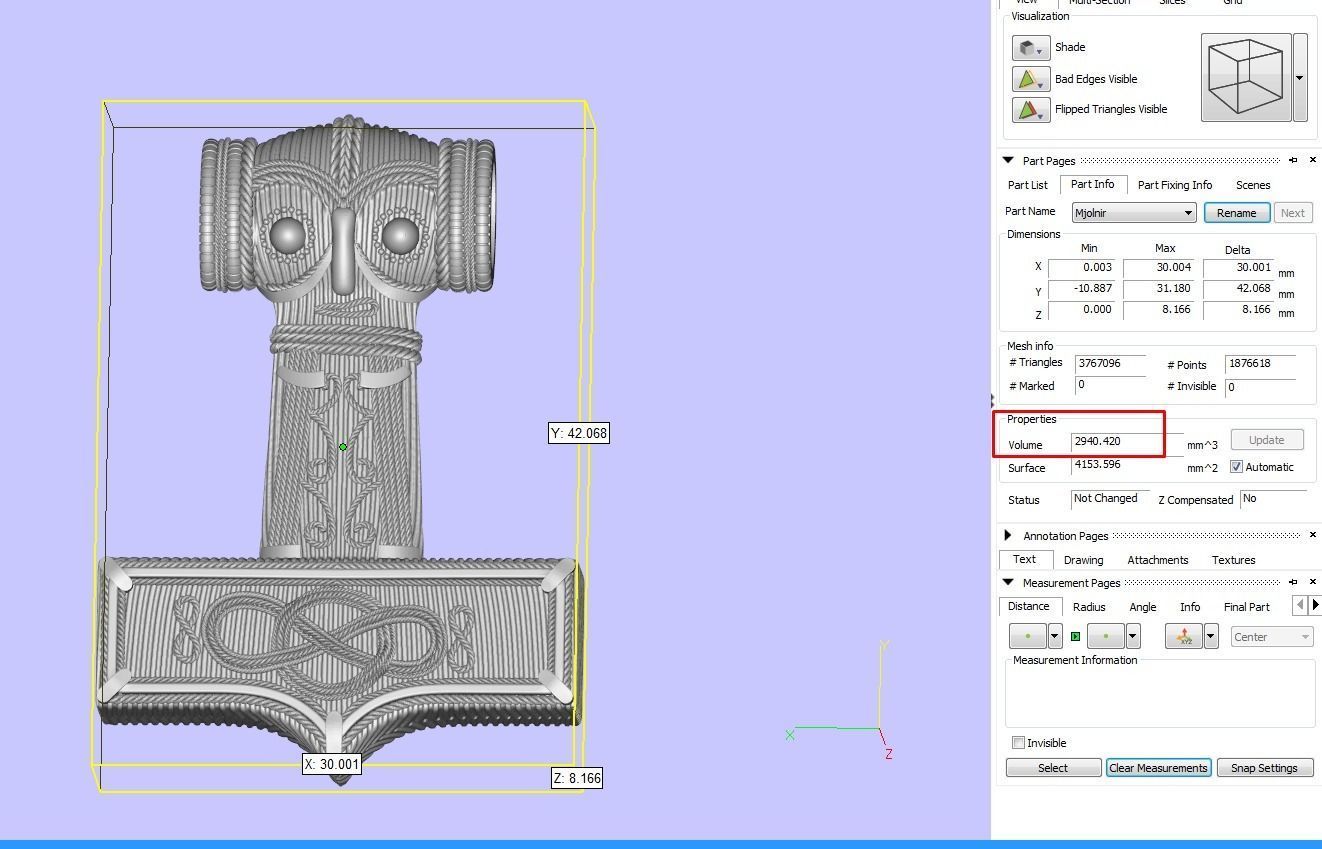
Task: Open the second point type dropdown arrow
Action: 1133,636
